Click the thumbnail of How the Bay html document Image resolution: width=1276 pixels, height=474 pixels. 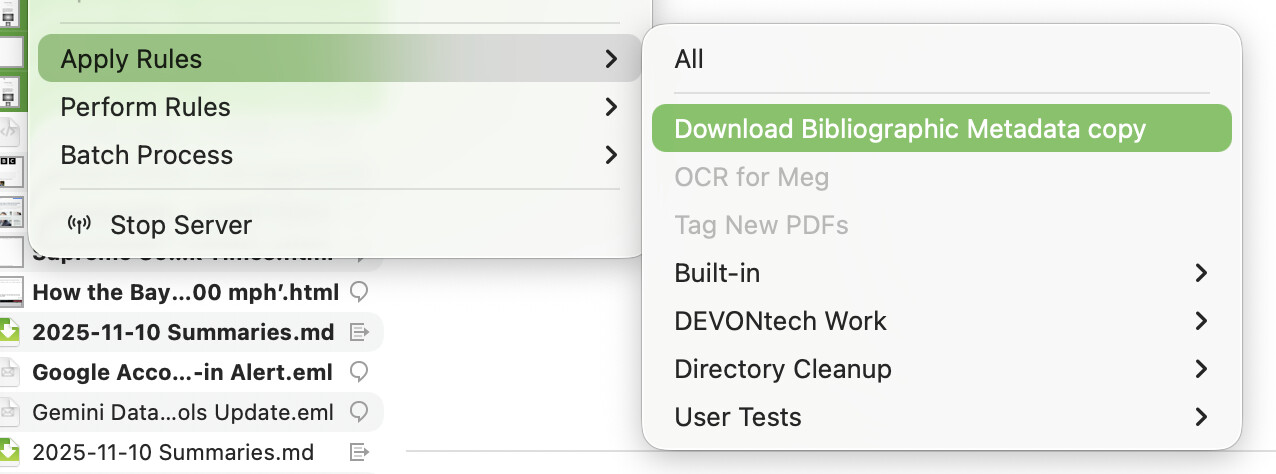9,292
